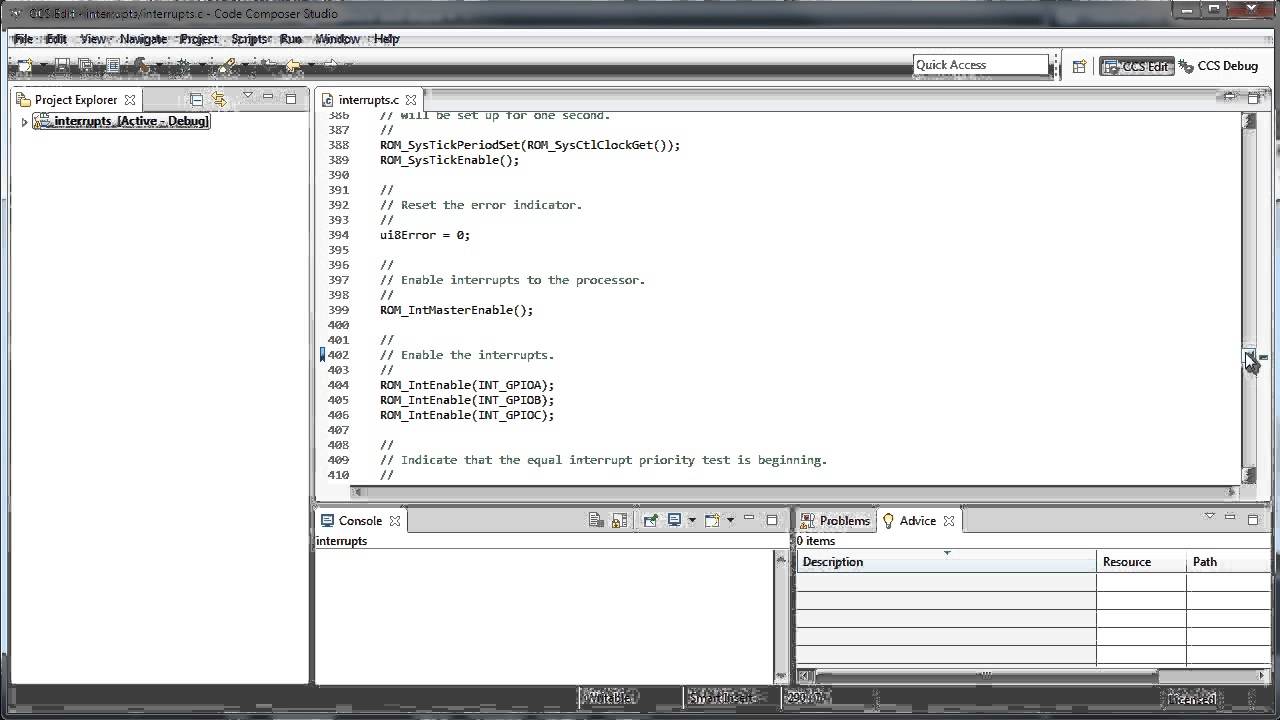1280x720 pixels.
Task: Click Collapse All in Project Explorer
Action: [196, 99]
